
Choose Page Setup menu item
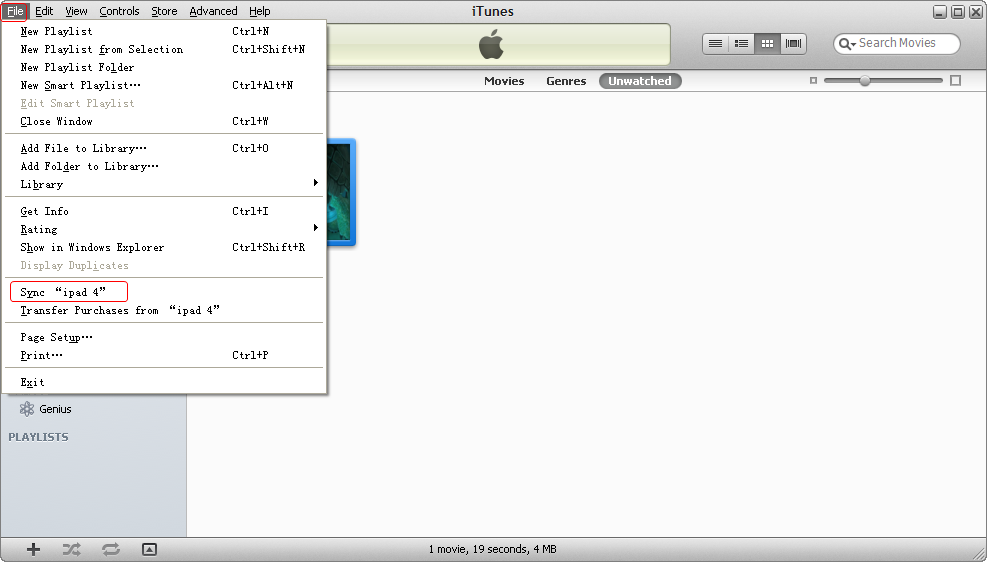164,337
